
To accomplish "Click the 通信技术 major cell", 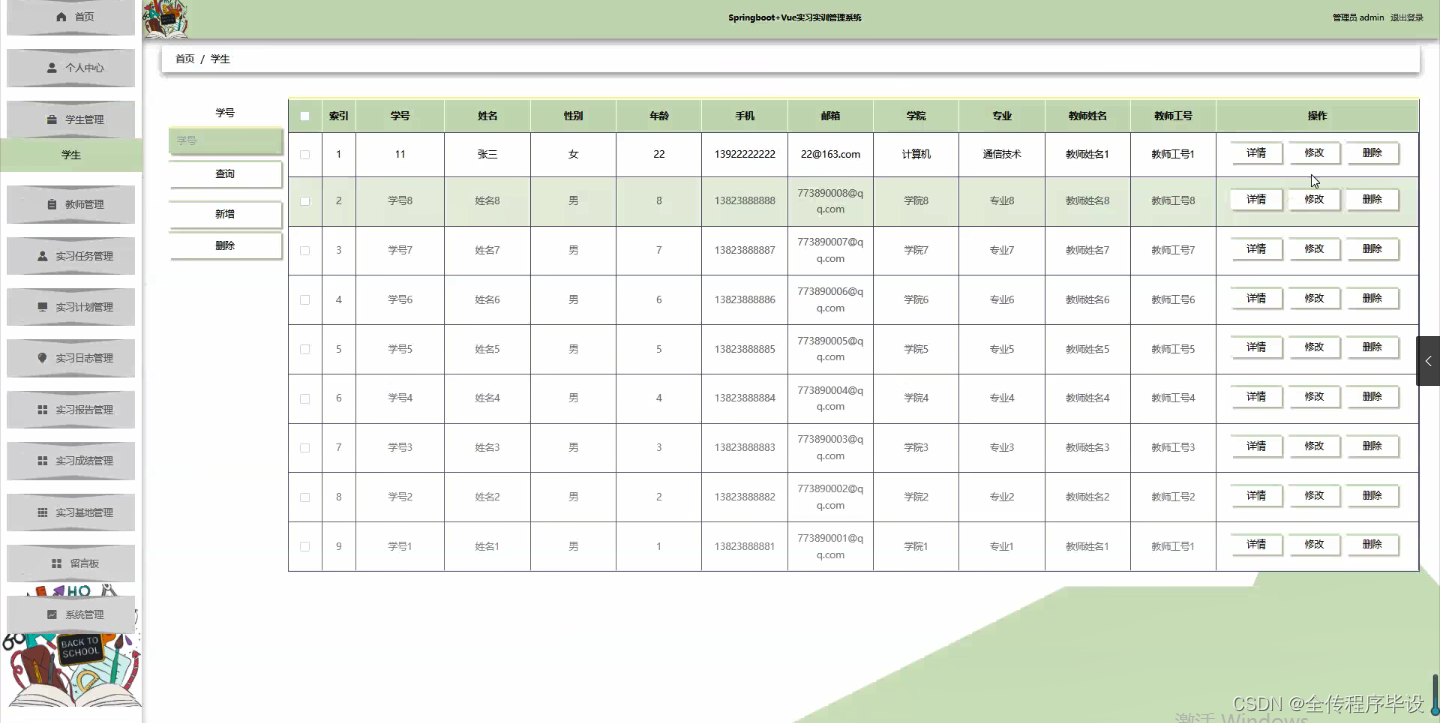I will click(1002, 154).
